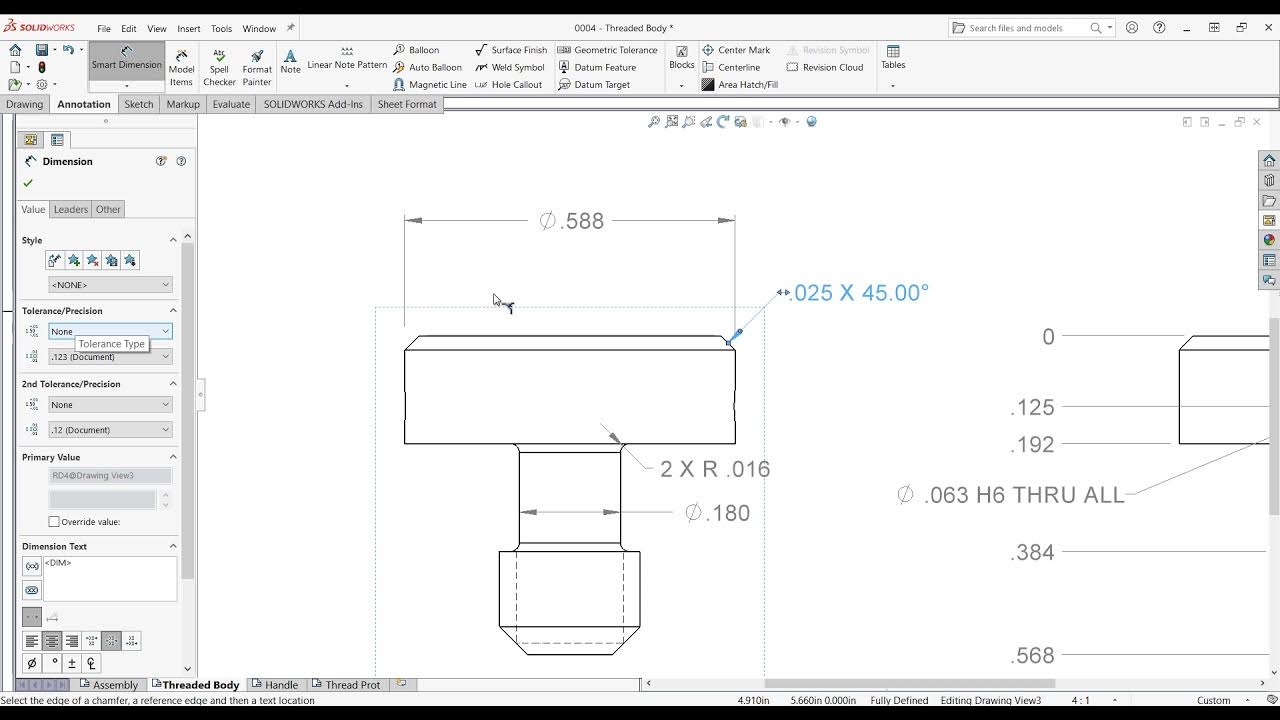Open the Geometric Tolerance tool
The image size is (1280, 720).
(607, 50)
